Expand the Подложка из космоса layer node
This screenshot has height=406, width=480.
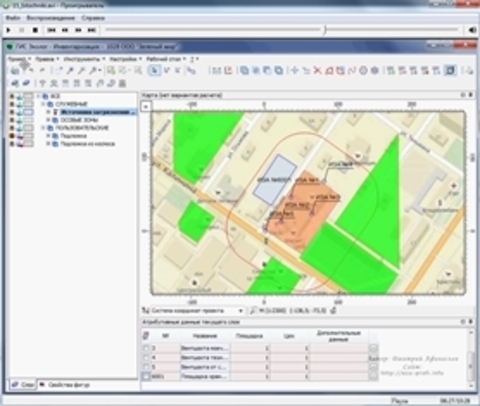[x=48, y=144]
